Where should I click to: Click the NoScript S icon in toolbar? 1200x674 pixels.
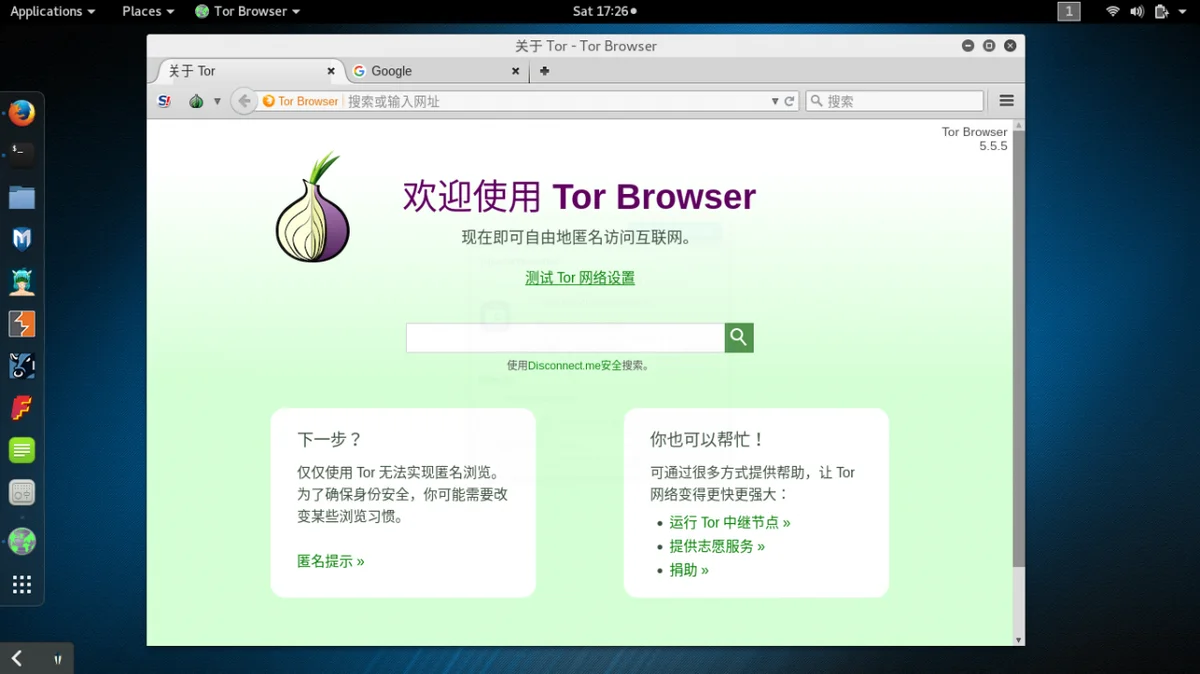pyautogui.click(x=165, y=101)
